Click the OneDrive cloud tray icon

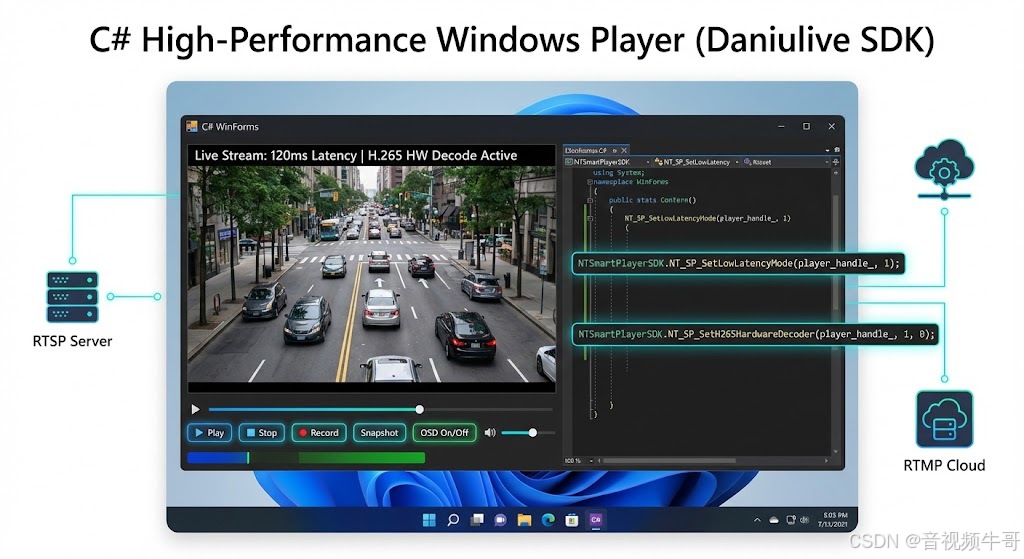click(774, 520)
